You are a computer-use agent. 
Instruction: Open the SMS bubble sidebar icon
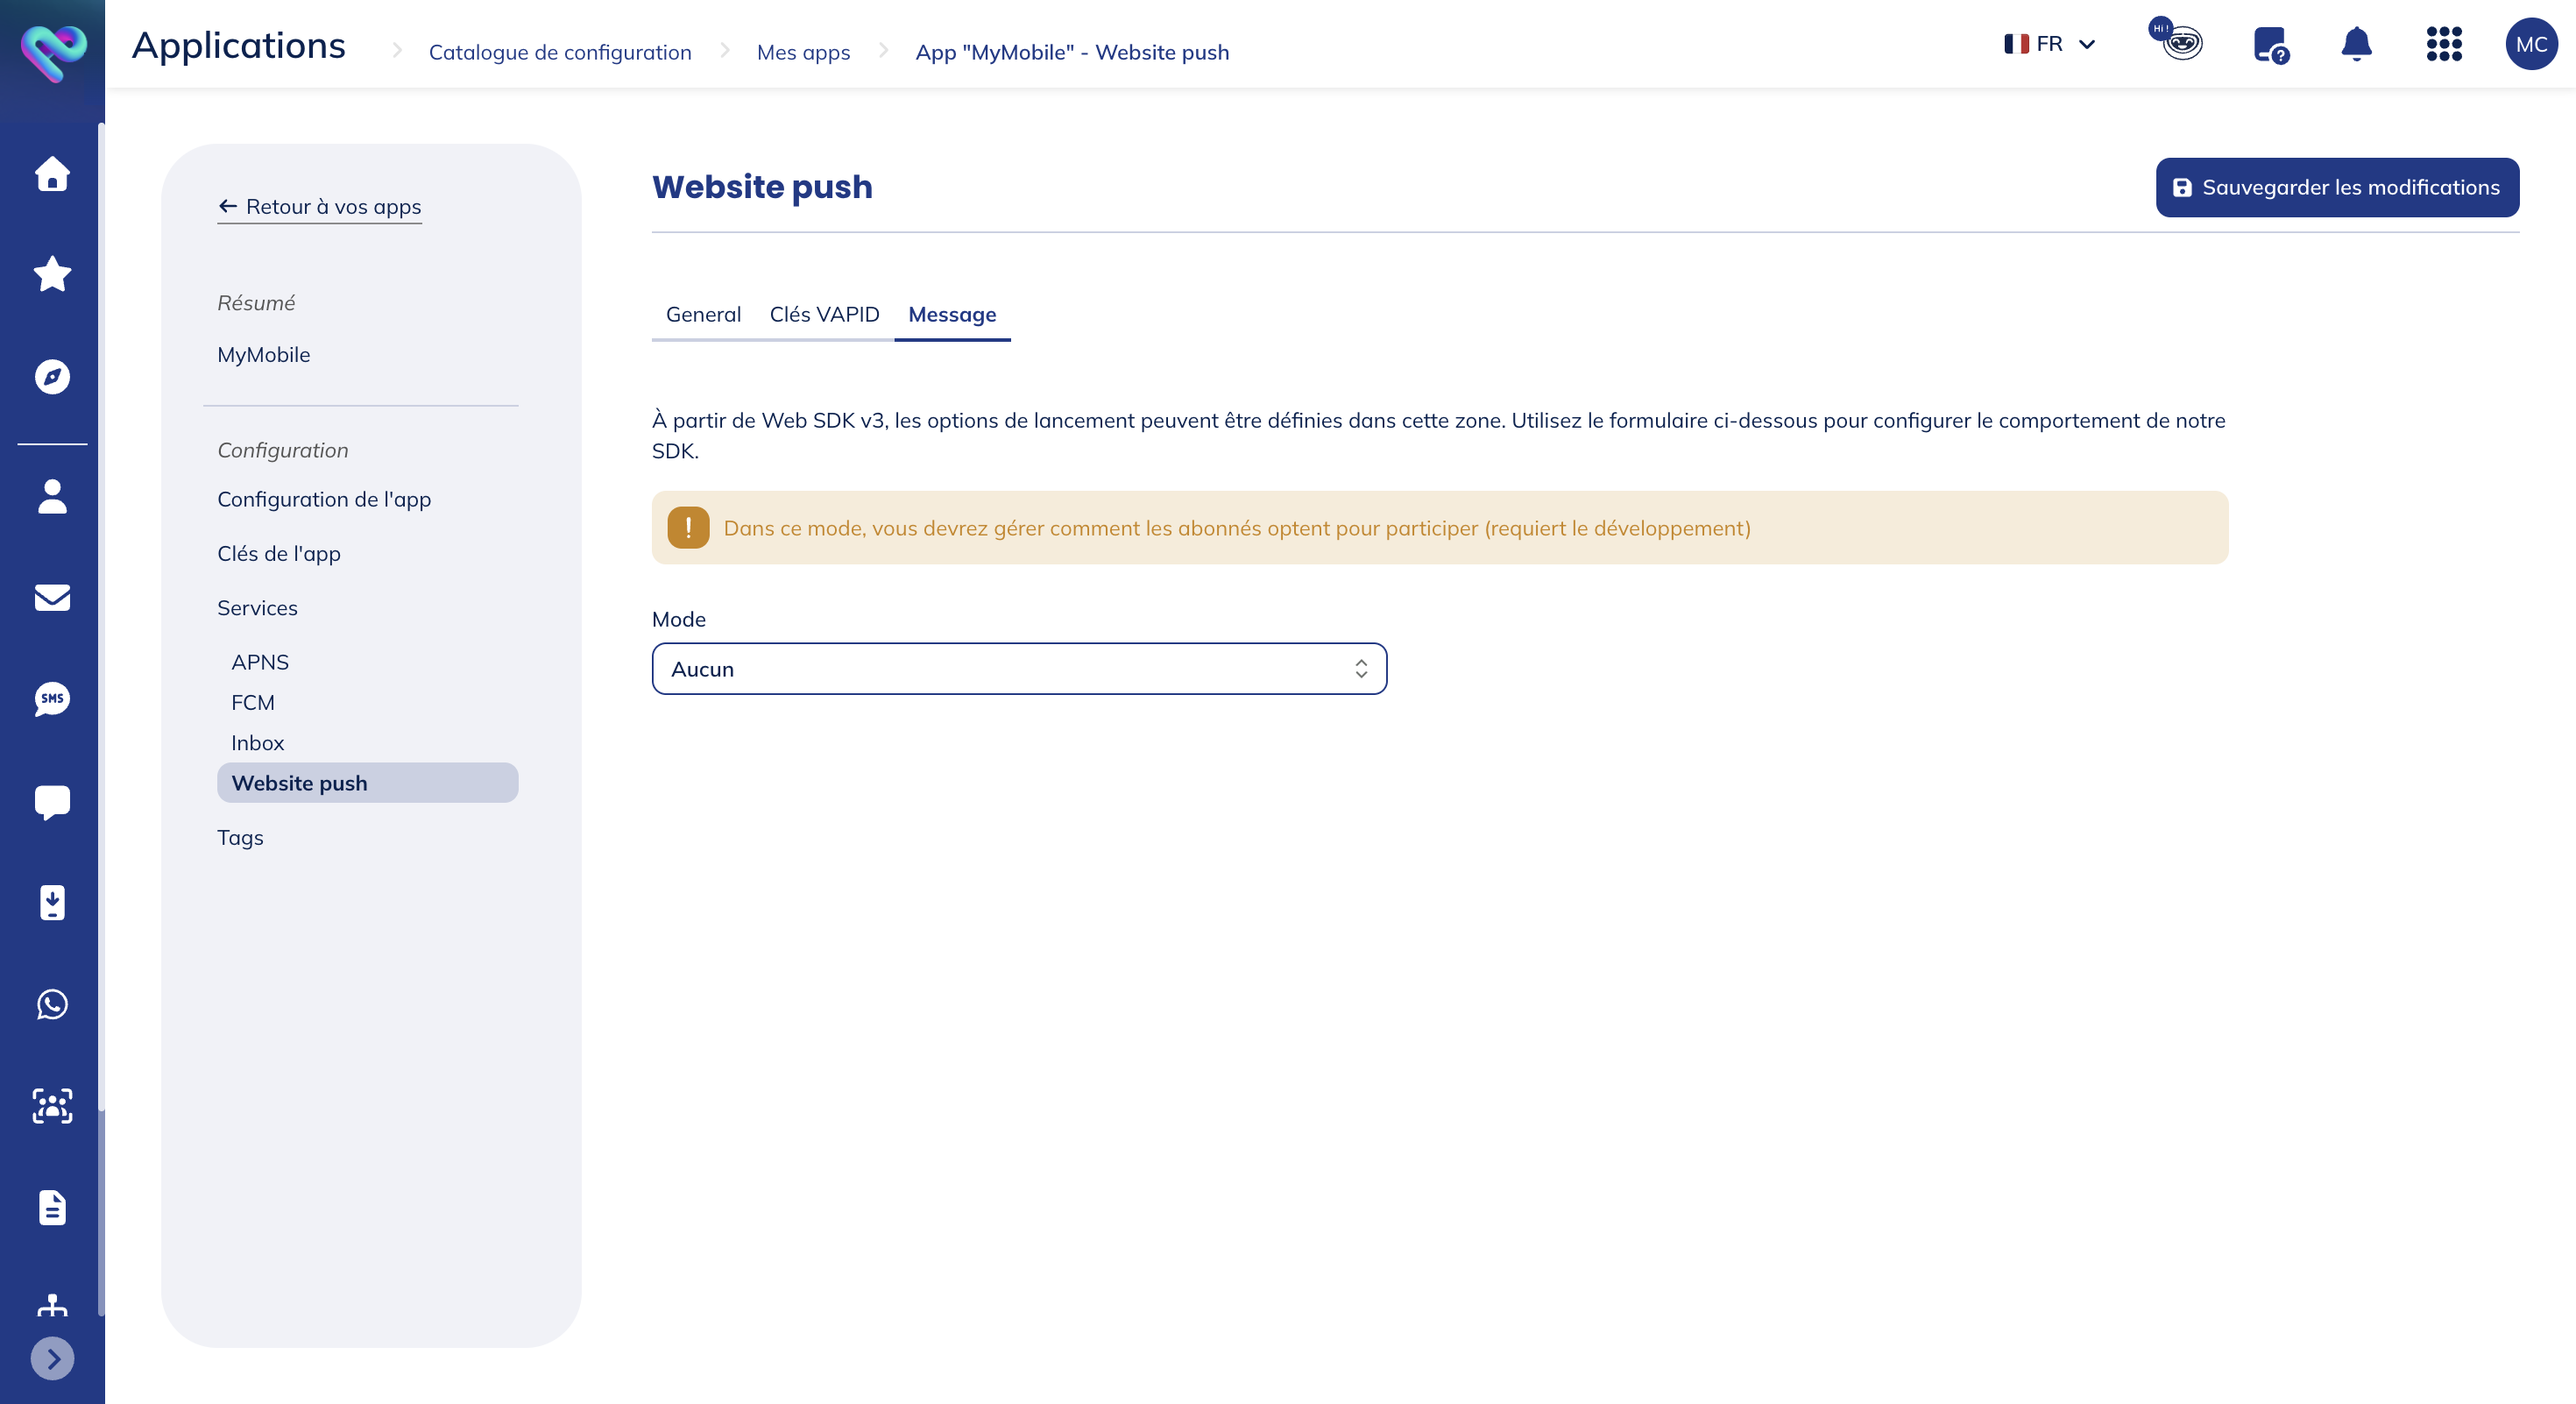pos(52,699)
